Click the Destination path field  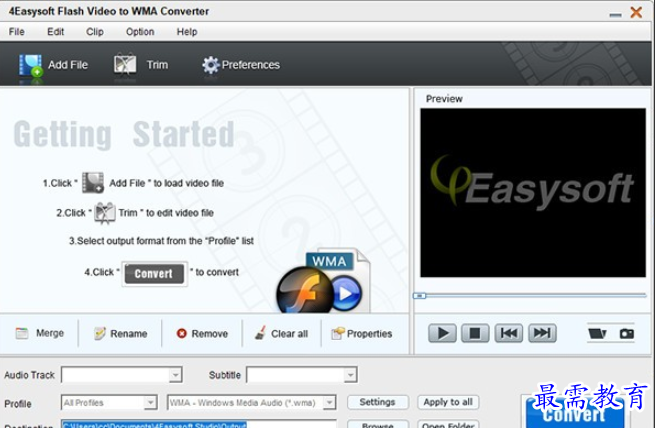click(x=198, y=424)
